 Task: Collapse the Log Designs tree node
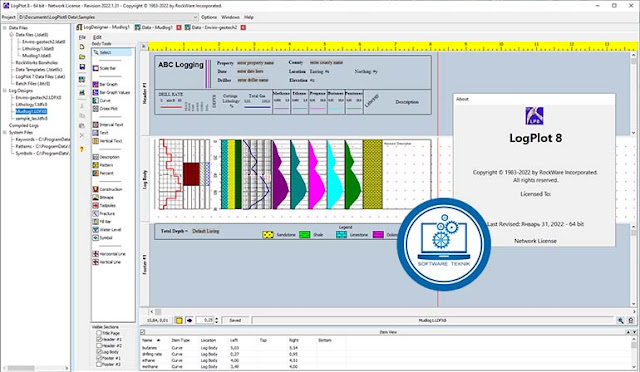coord(5,91)
